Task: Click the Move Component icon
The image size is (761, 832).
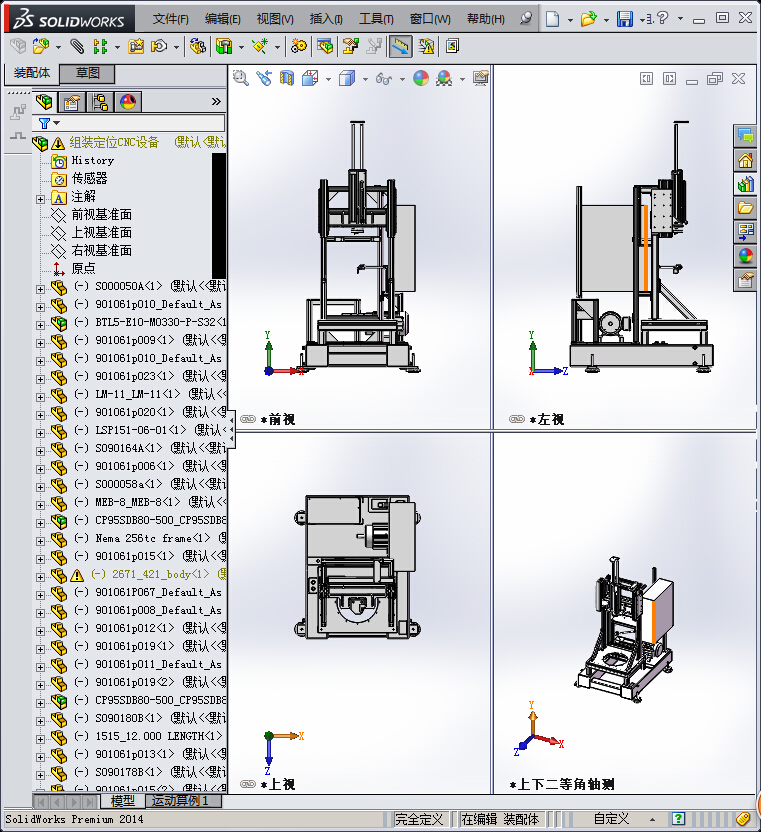Action: click(x=159, y=46)
